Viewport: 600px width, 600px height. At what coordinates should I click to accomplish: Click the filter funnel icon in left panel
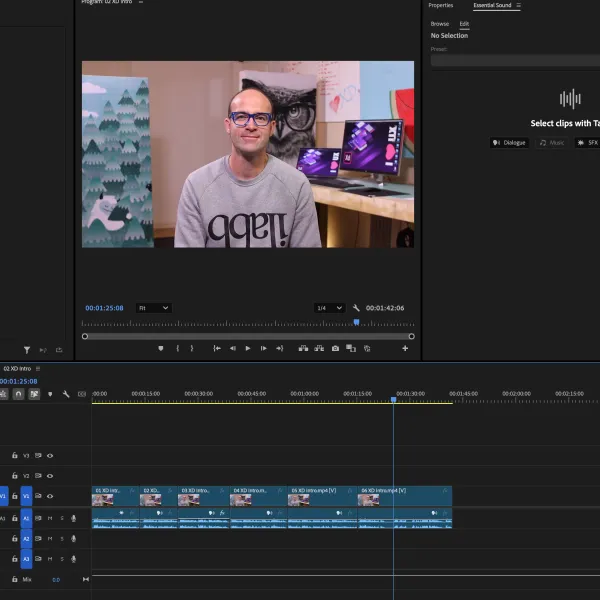(x=27, y=350)
